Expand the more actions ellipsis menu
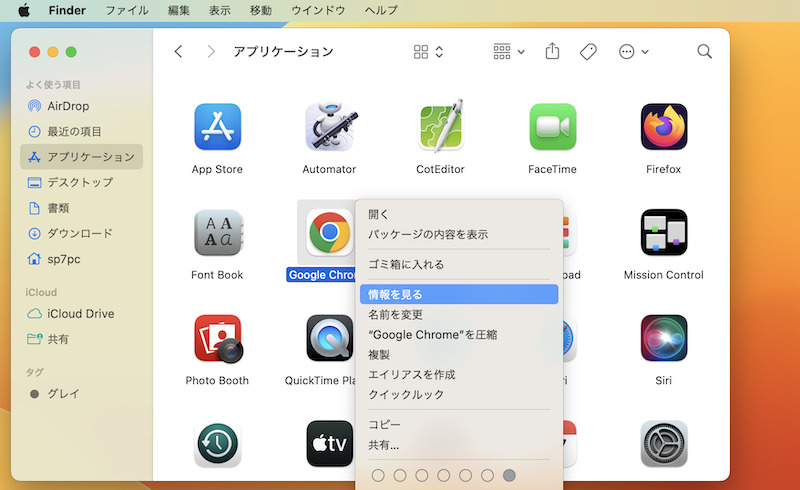 click(634, 51)
